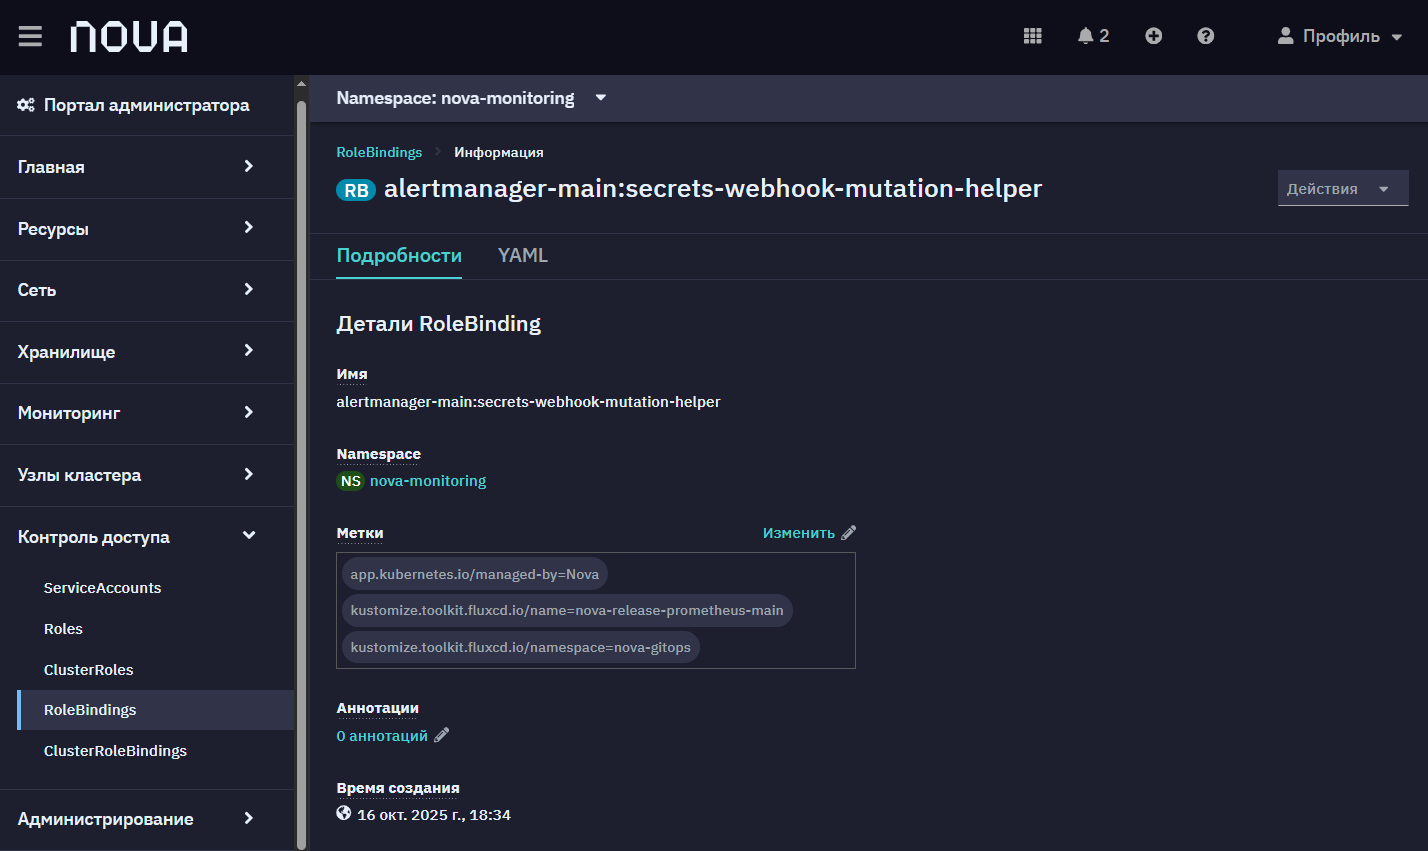Switch to the Подробности tab
This screenshot has height=851, width=1428.
(399, 255)
